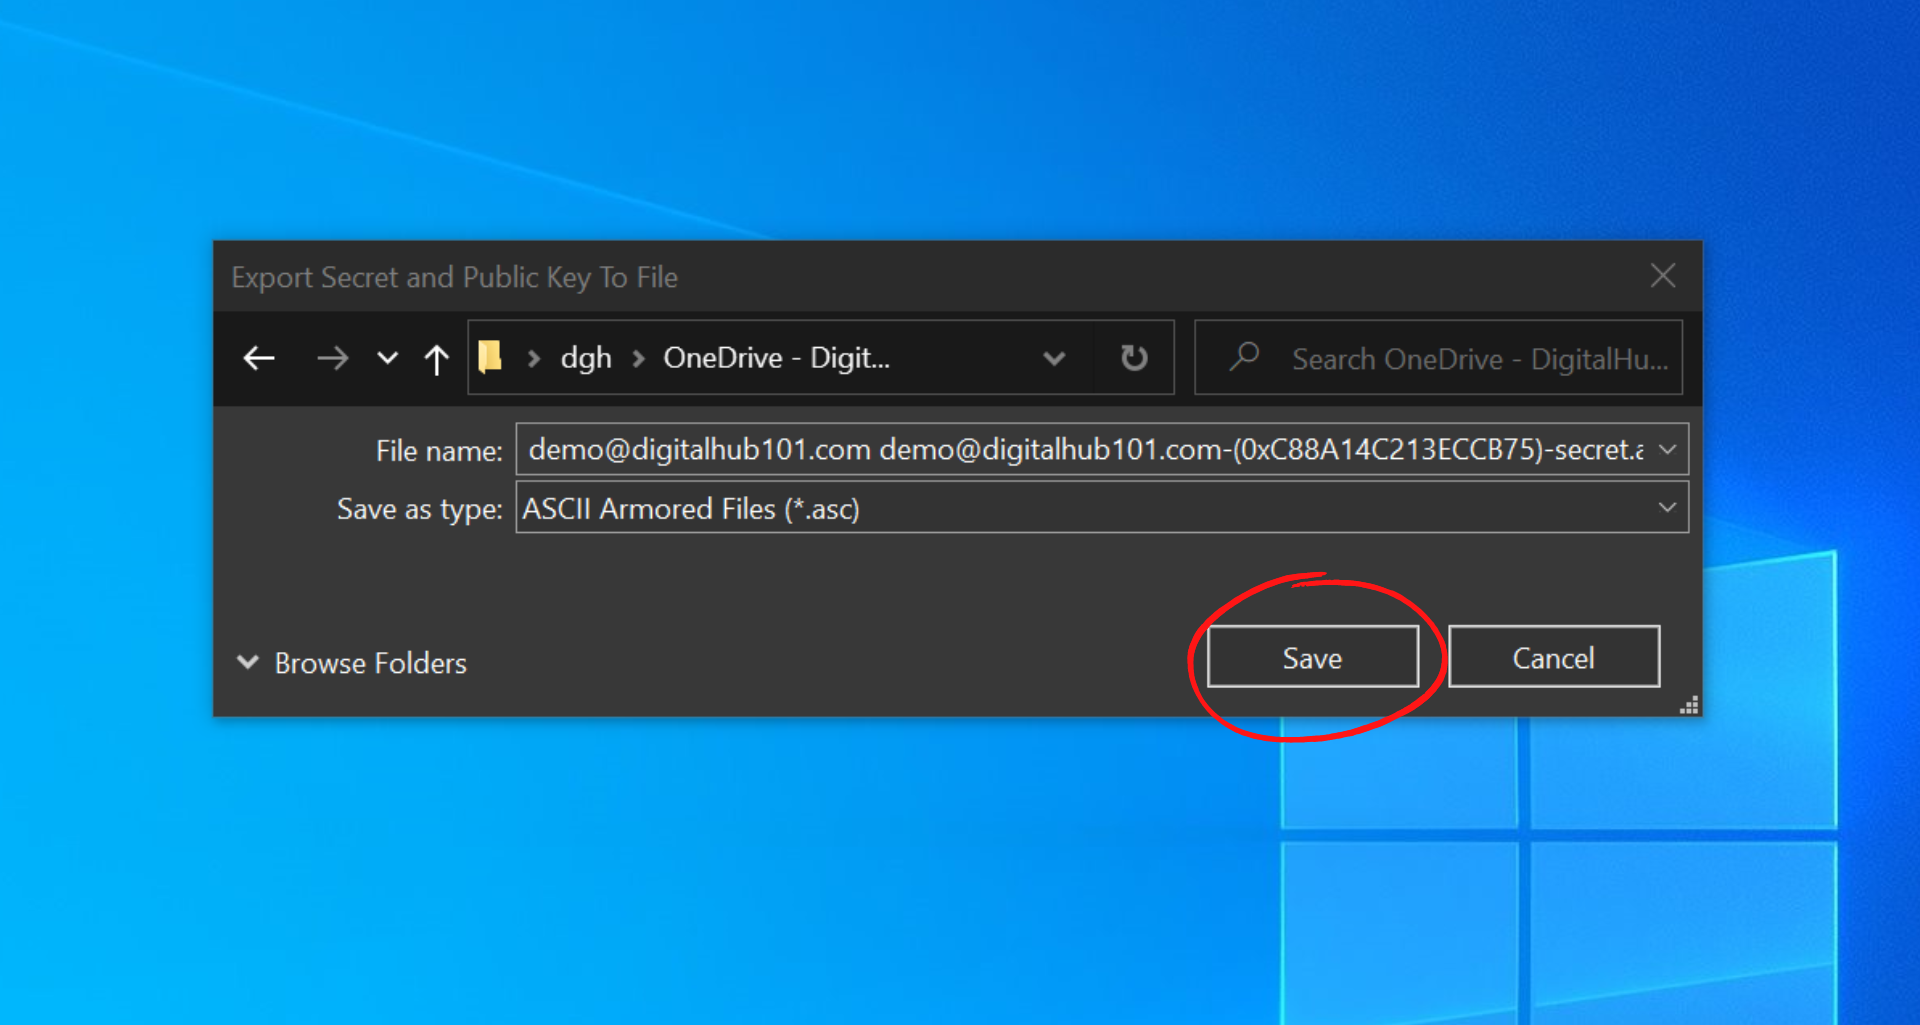Go up one folder level
Screen dimensions: 1920x1025
pos(436,358)
